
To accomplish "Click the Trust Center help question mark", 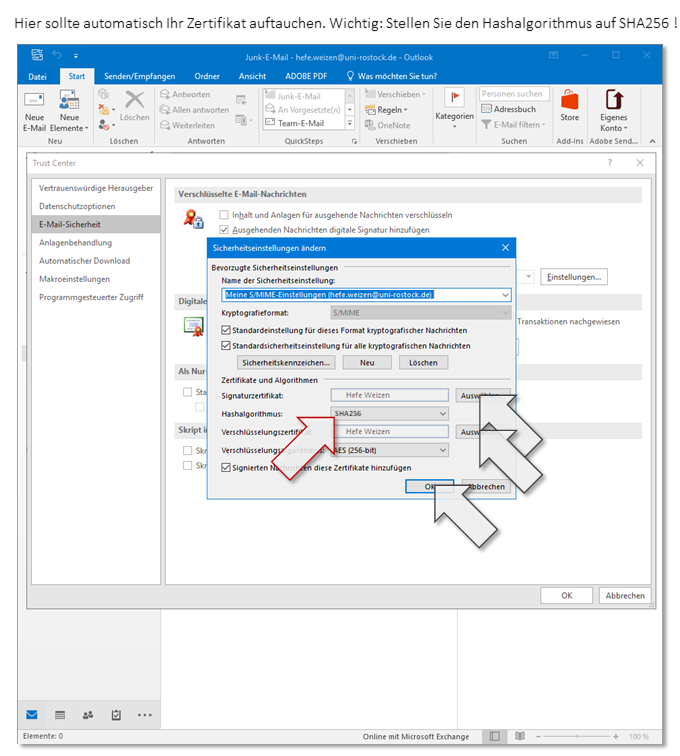I will pyautogui.click(x=610, y=163).
